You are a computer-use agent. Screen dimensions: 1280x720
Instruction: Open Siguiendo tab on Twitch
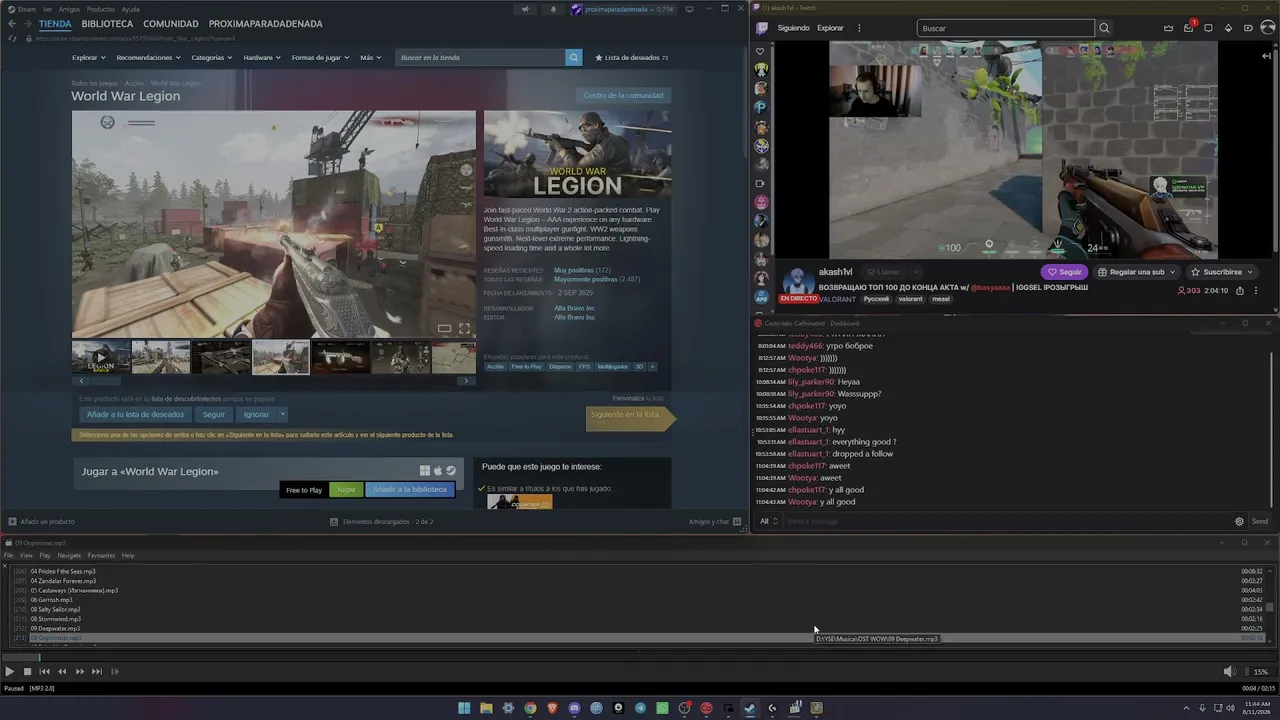pos(793,28)
